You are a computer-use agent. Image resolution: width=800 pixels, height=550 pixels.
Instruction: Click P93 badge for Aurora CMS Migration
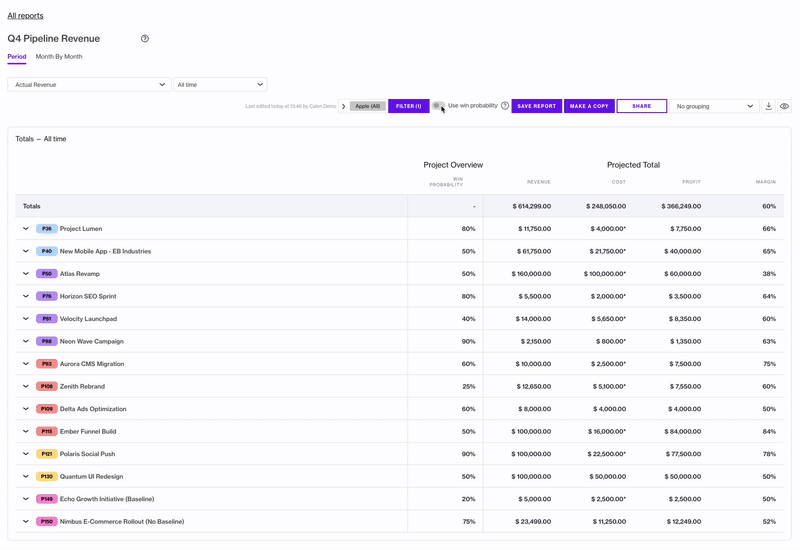pyautogui.click(x=46, y=364)
